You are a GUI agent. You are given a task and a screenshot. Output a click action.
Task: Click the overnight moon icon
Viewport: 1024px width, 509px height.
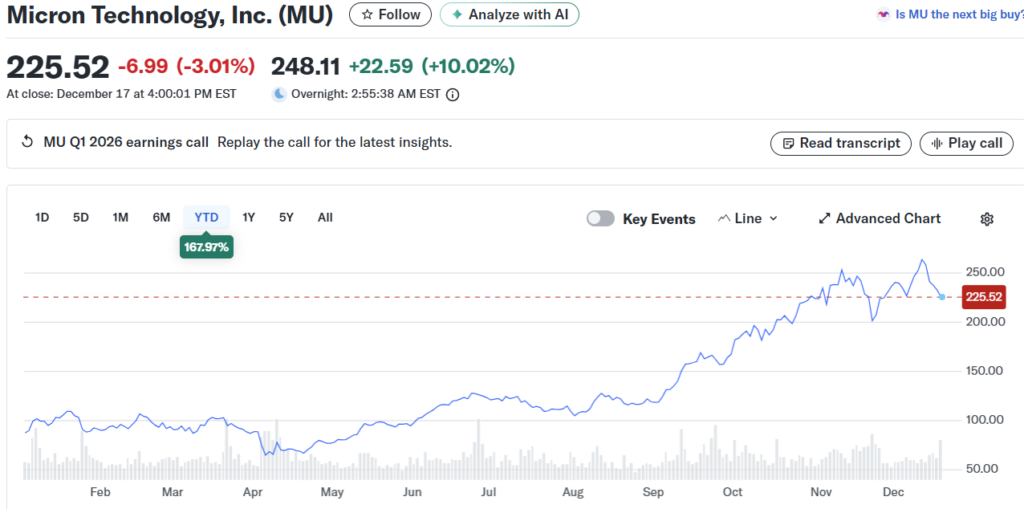coord(279,95)
